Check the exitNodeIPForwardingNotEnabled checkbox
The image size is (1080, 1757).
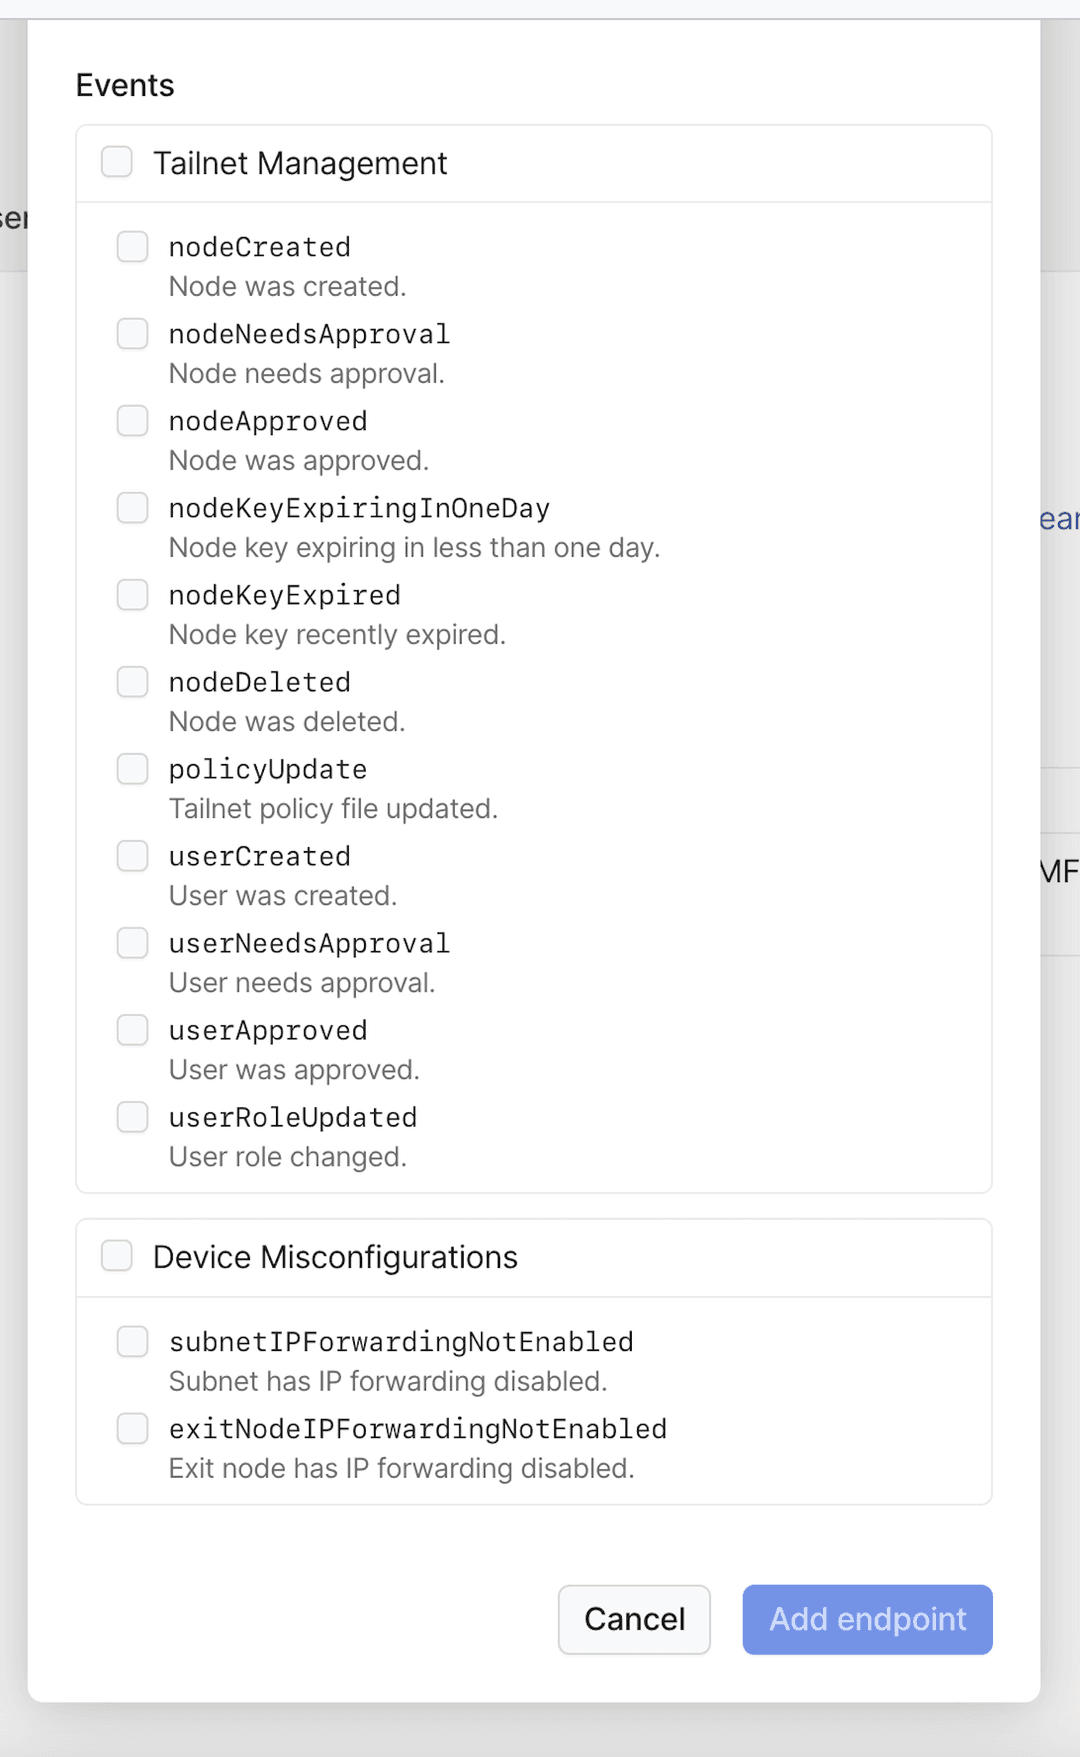[x=132, y=1428]
